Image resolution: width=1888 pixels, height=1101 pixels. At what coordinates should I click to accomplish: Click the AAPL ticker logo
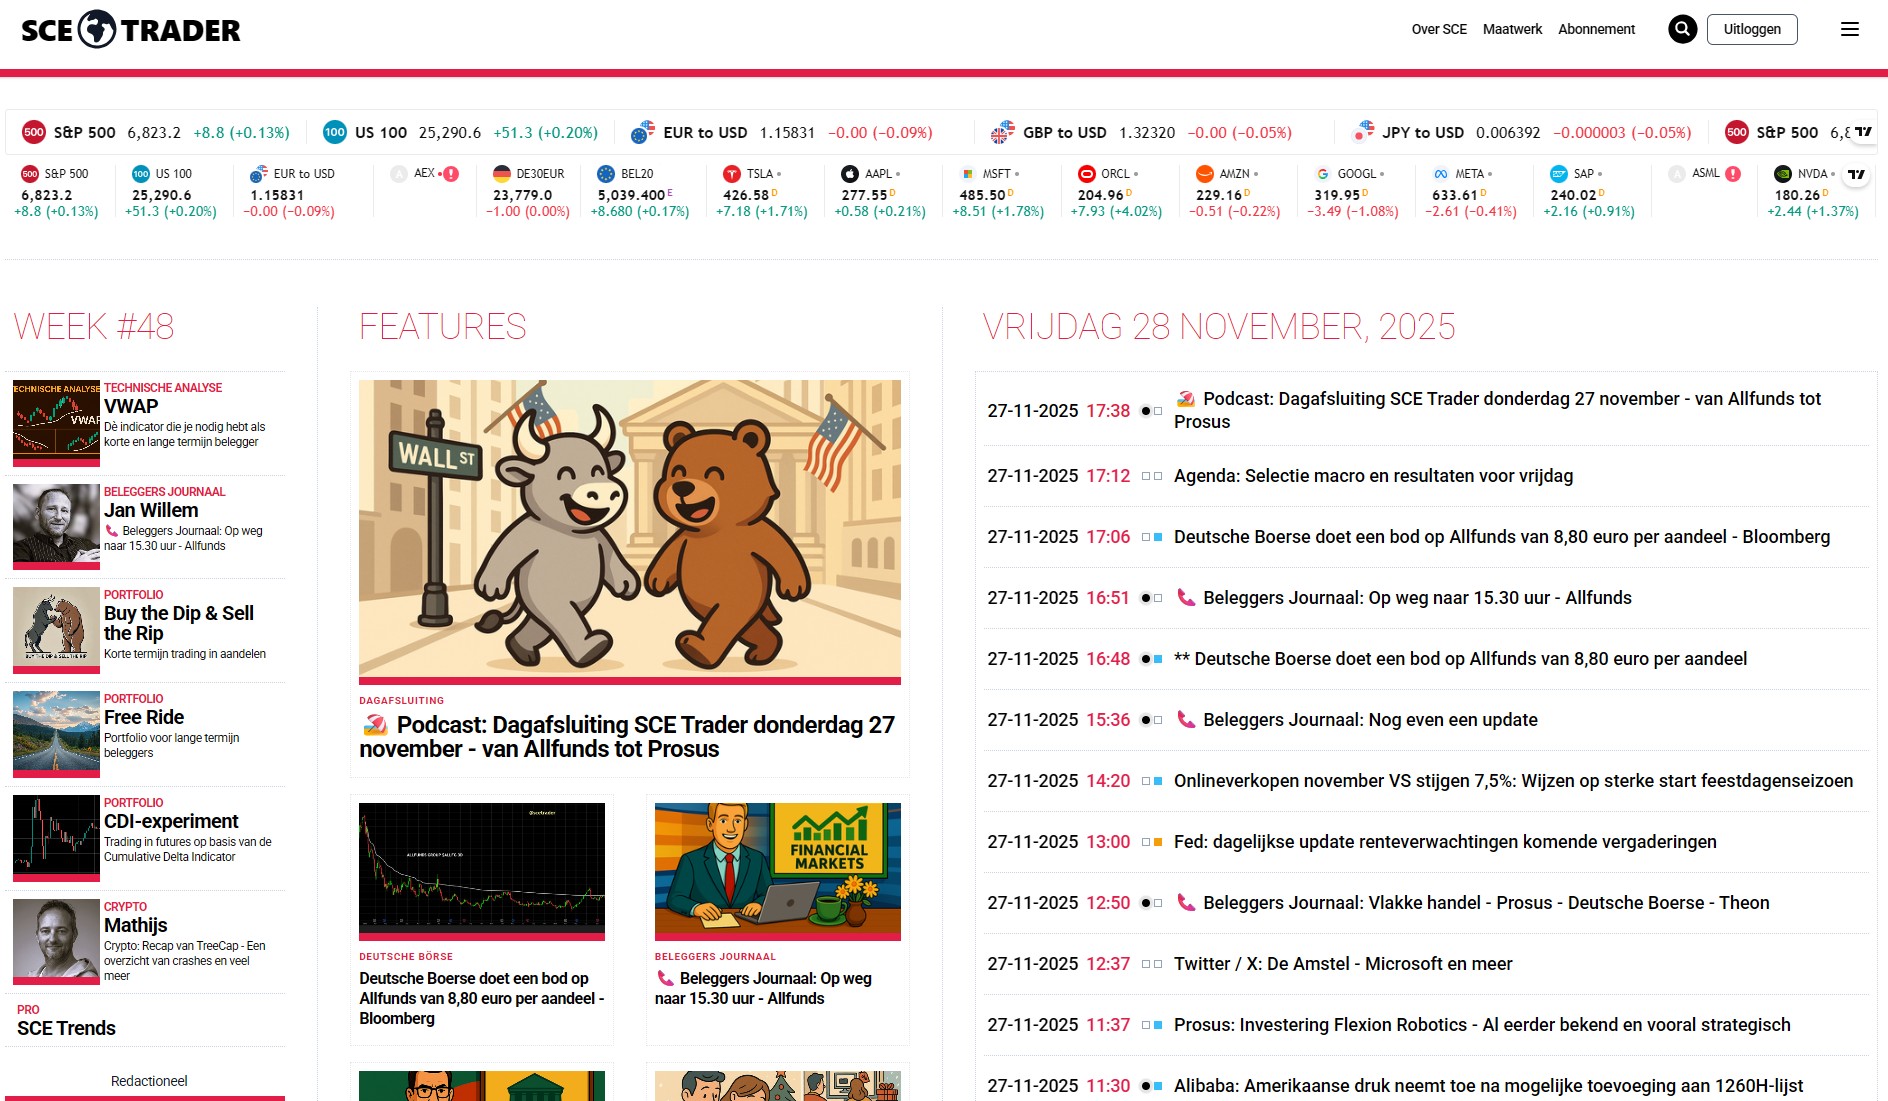[x=849, y=174]
